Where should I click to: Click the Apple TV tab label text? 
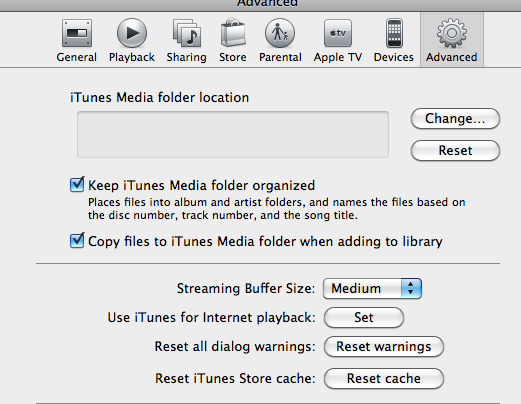(x=338, y=57)
